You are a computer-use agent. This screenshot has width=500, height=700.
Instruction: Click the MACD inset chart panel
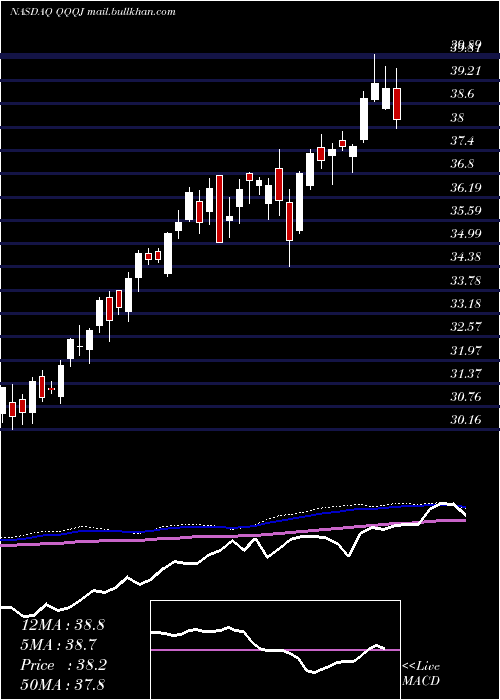click(275, 650)
